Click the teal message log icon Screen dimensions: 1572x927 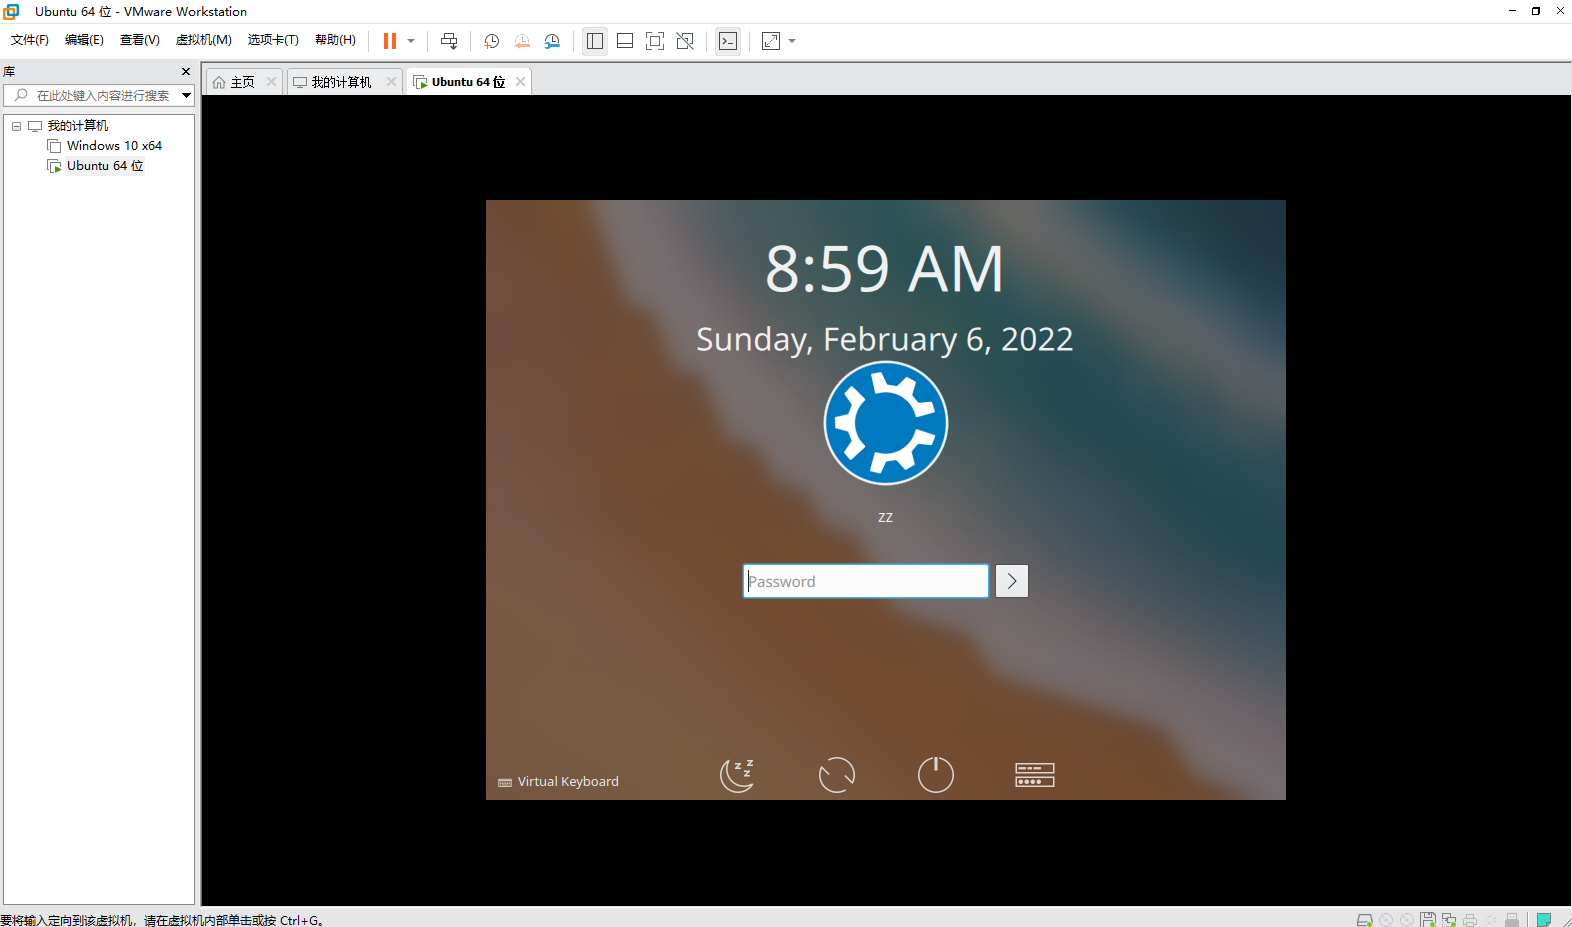[1544, 920]
